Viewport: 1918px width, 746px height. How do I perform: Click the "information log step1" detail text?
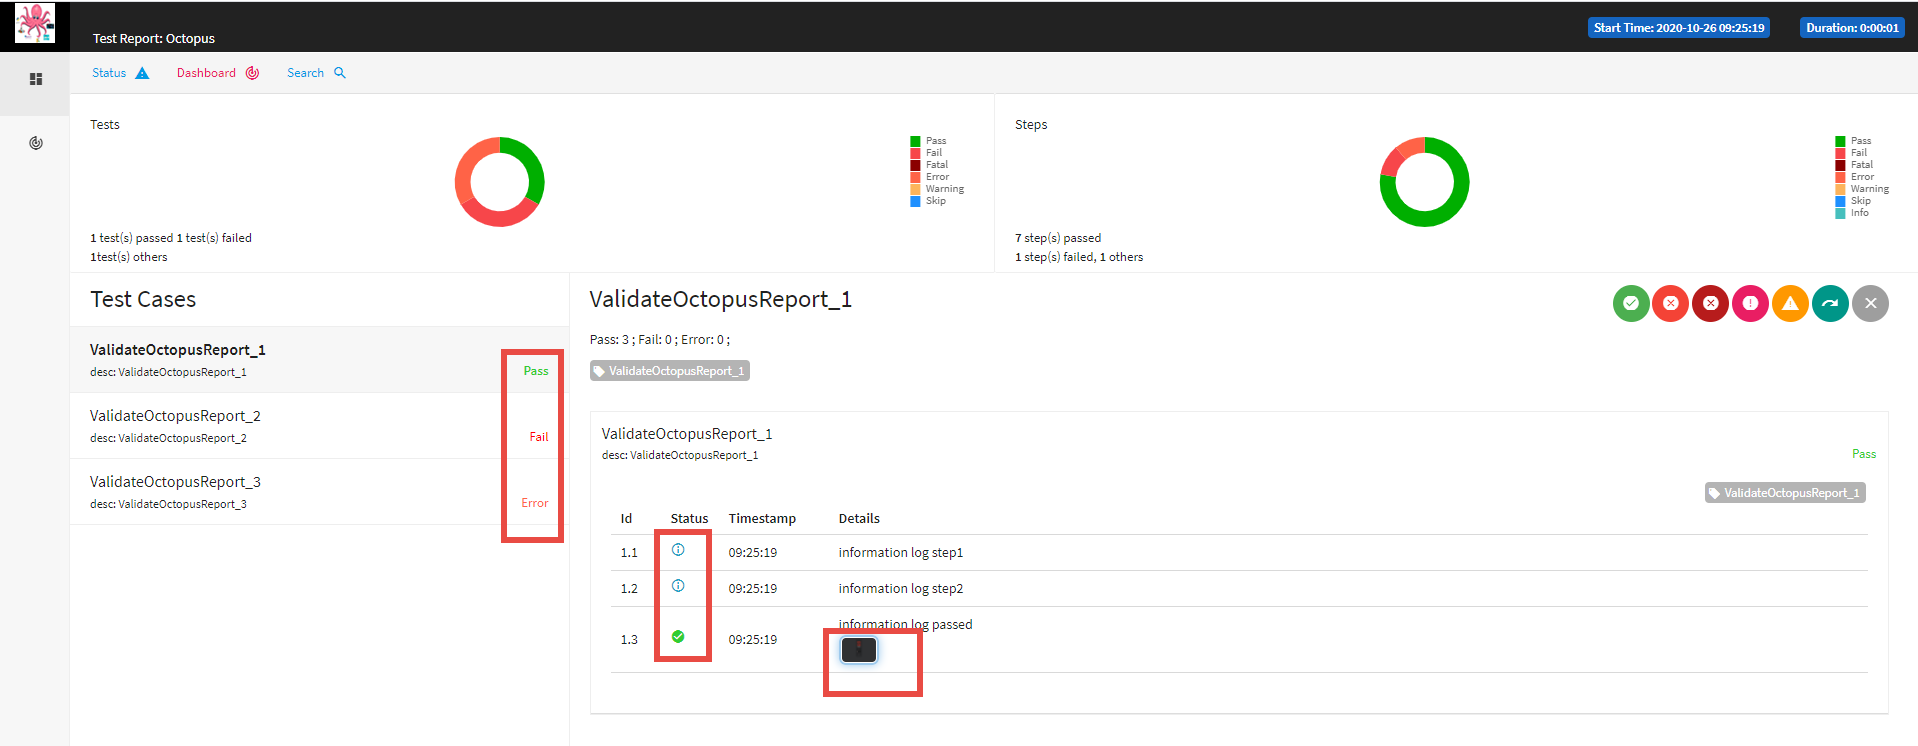coord(901,553)
